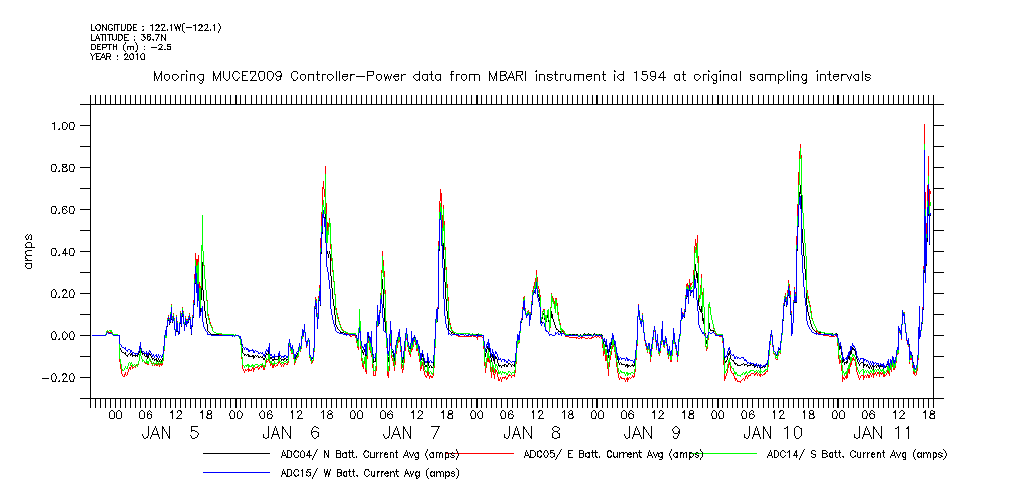Screen dimensions: 1009x504
Task: Select the JAN 7 date label
Action: click(x=411, y=433)
